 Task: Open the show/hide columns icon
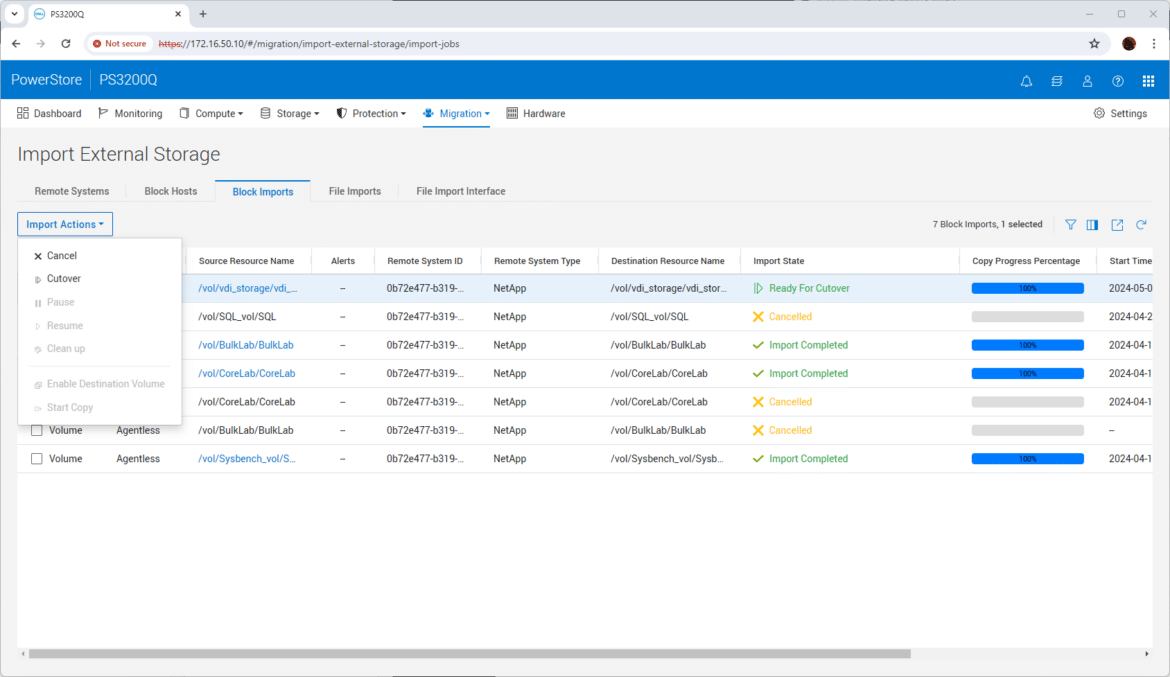pos(1092,225)
